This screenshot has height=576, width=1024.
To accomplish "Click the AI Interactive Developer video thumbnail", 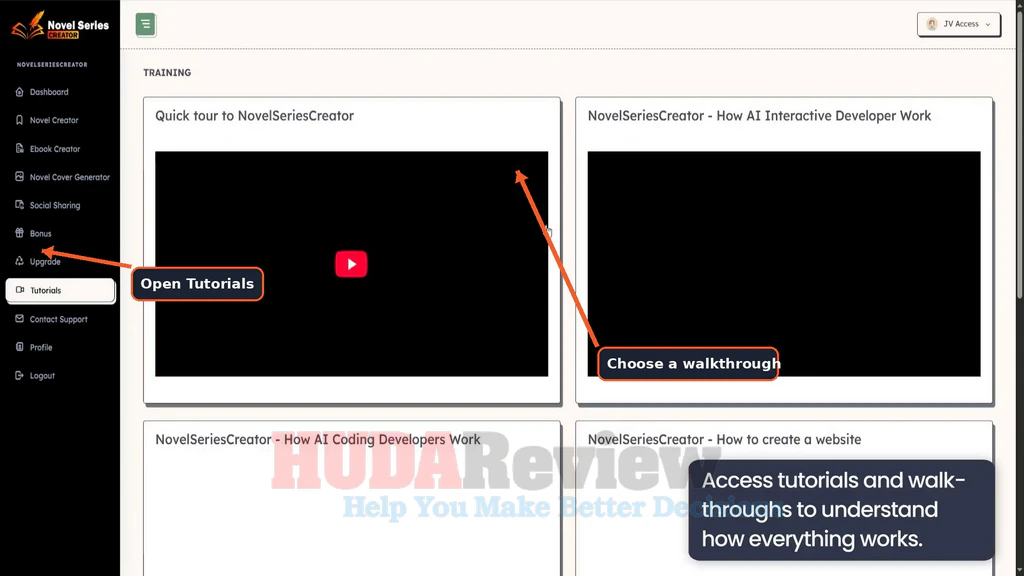I will [x=784, y=264].
